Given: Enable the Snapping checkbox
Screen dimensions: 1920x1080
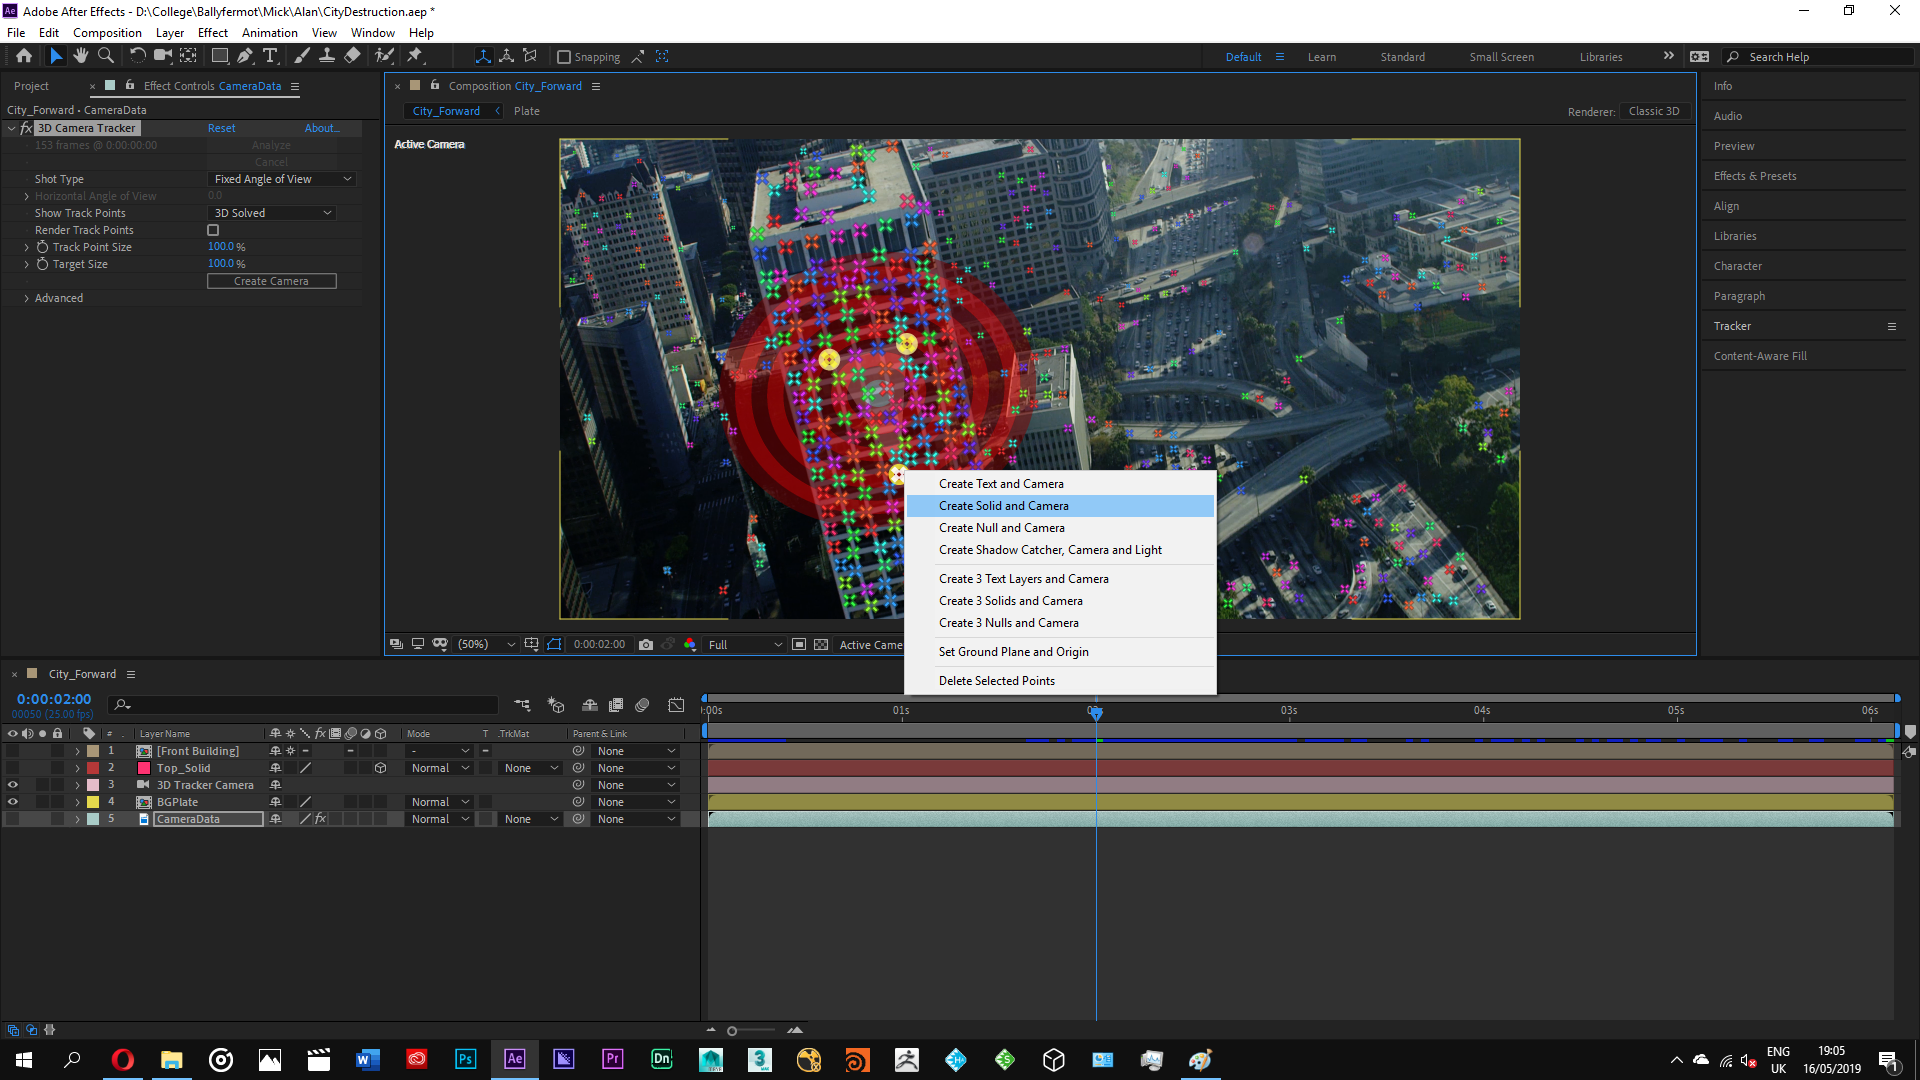Looking at the screenshot, I should click(x=564, y=57).
